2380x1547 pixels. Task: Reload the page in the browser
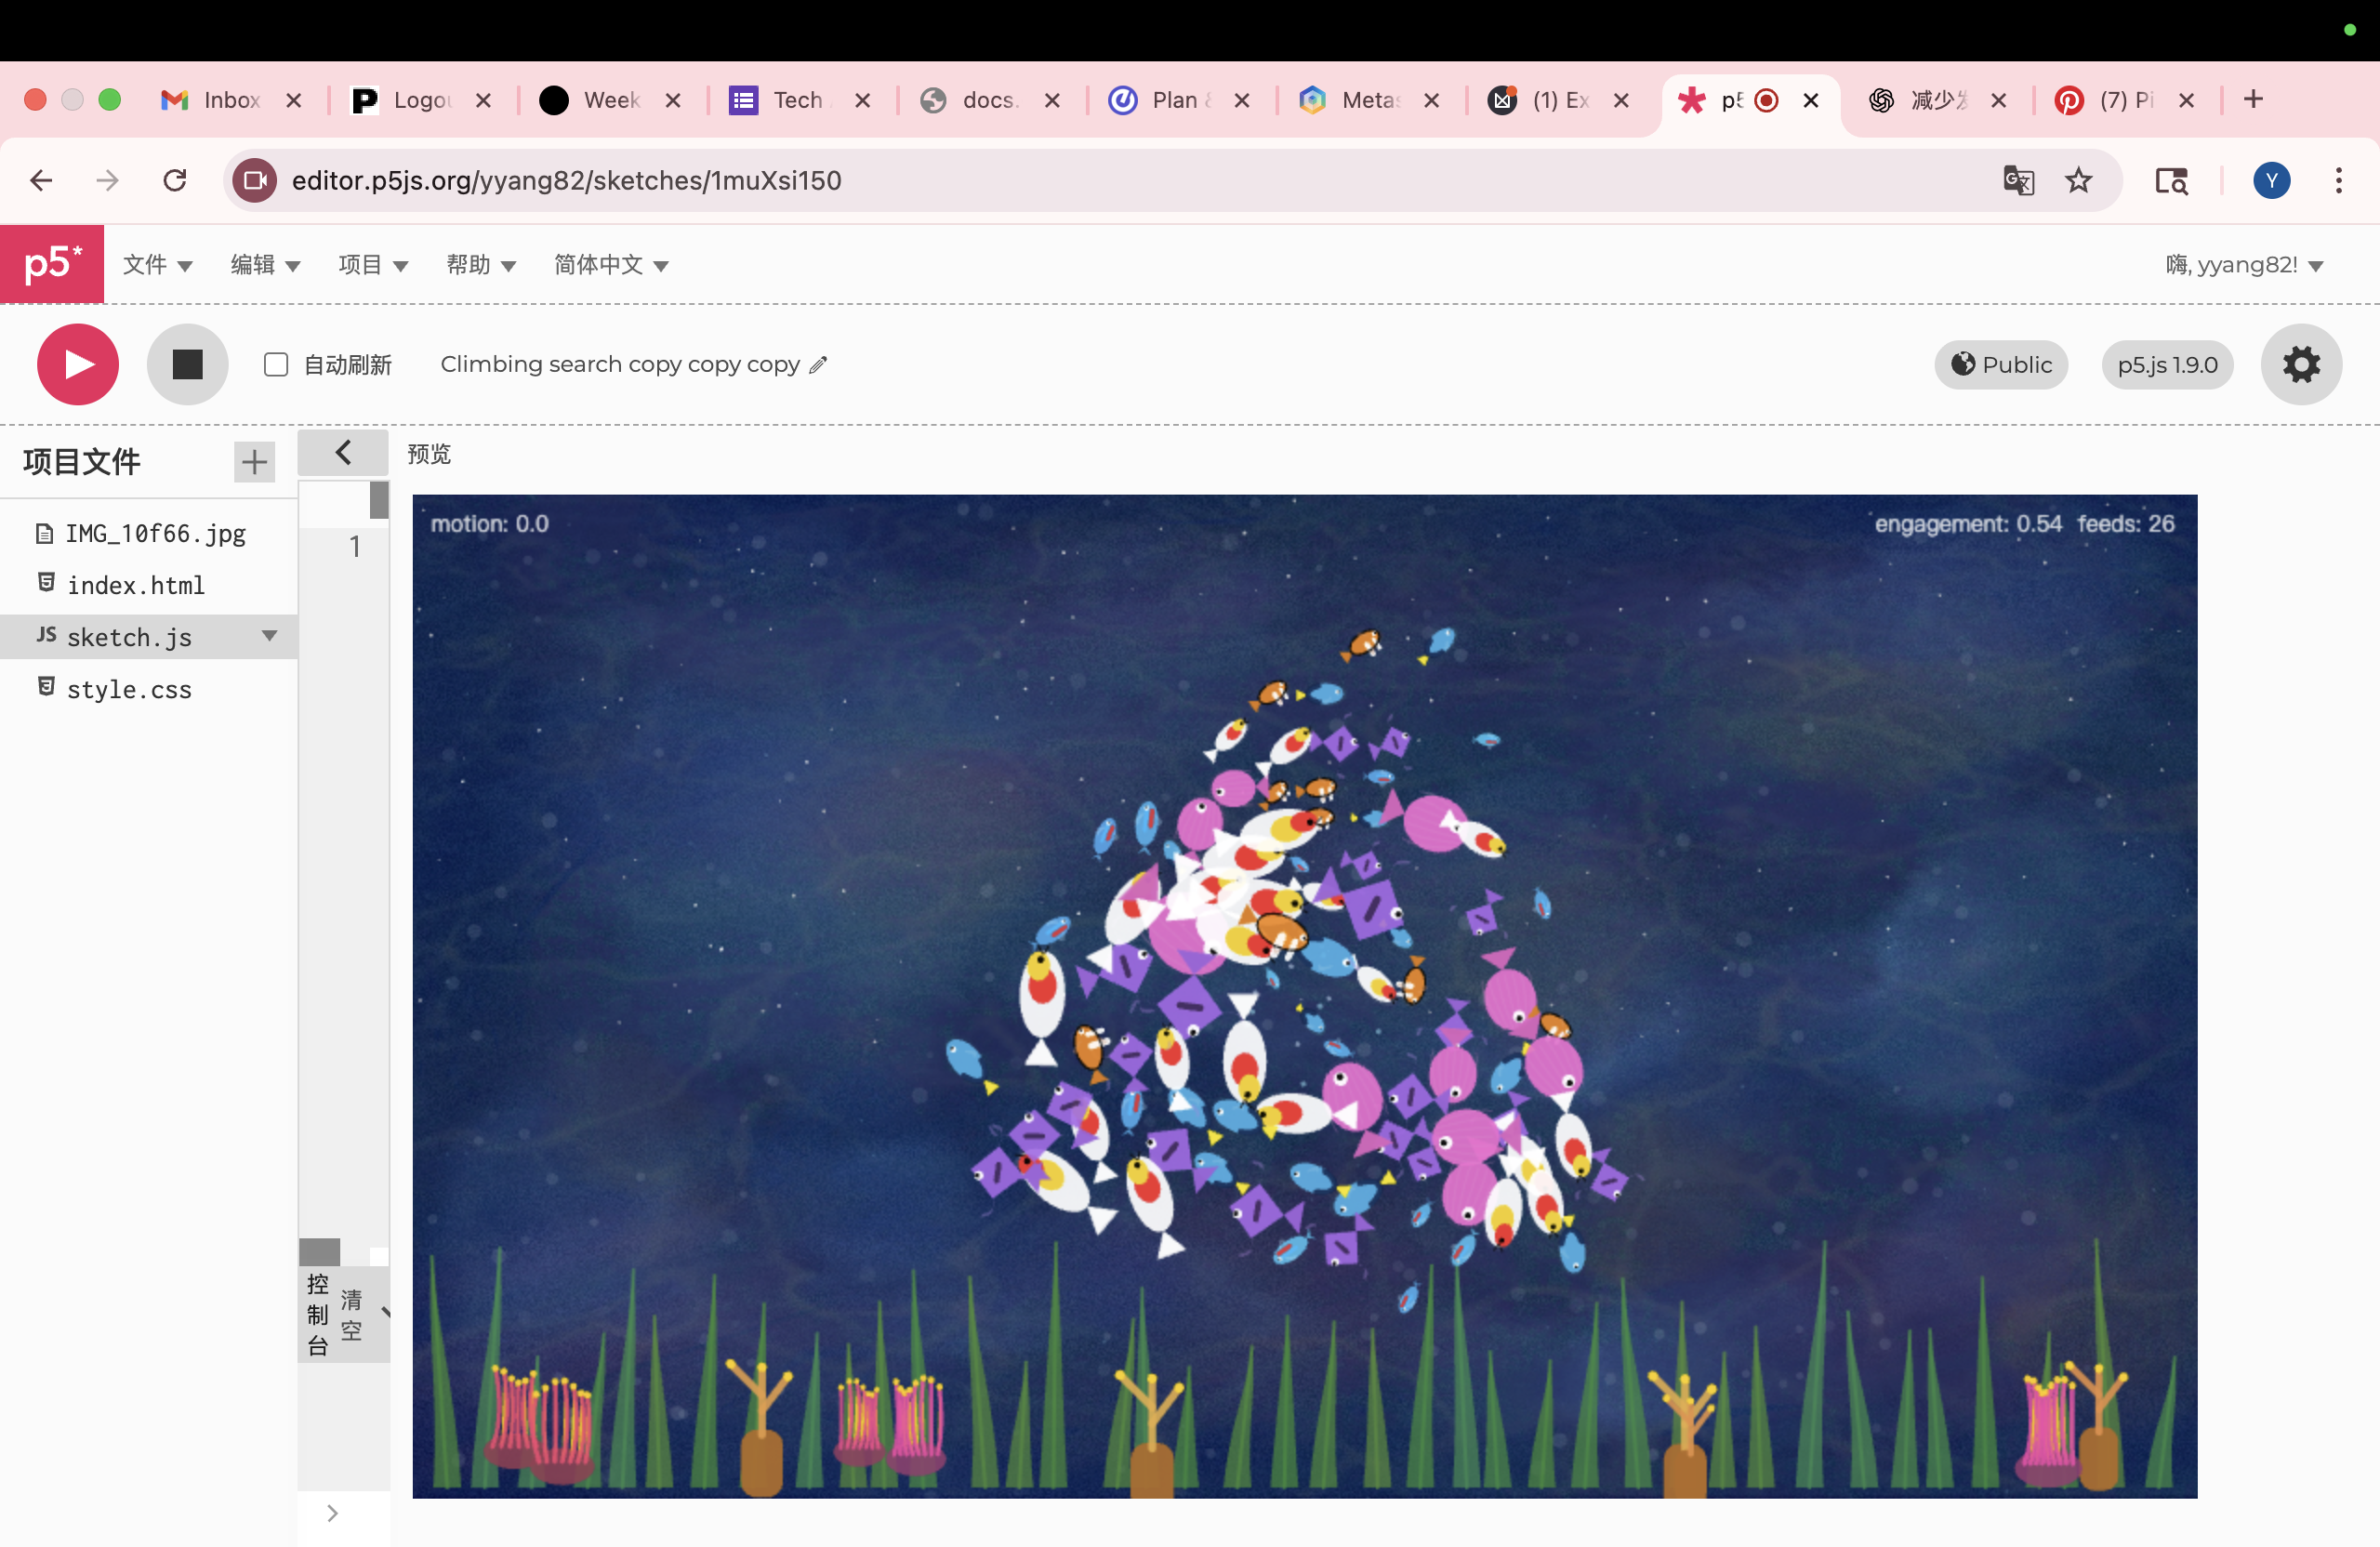tap(175, 181)
